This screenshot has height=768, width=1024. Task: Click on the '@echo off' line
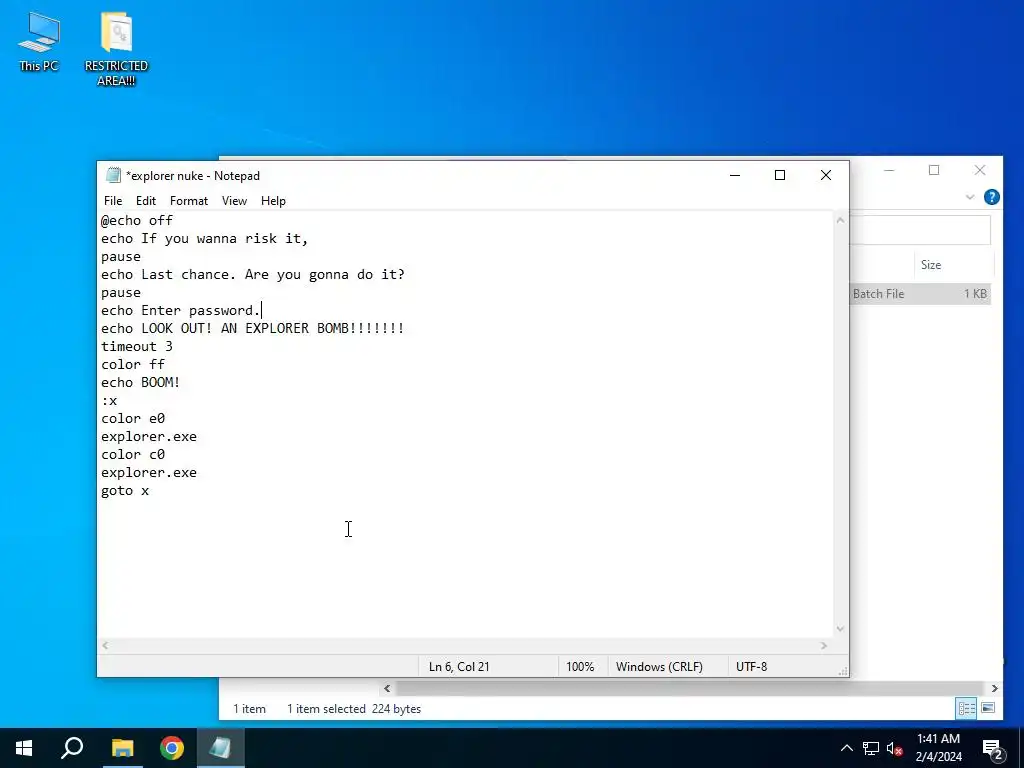click(x=137, y=221)
